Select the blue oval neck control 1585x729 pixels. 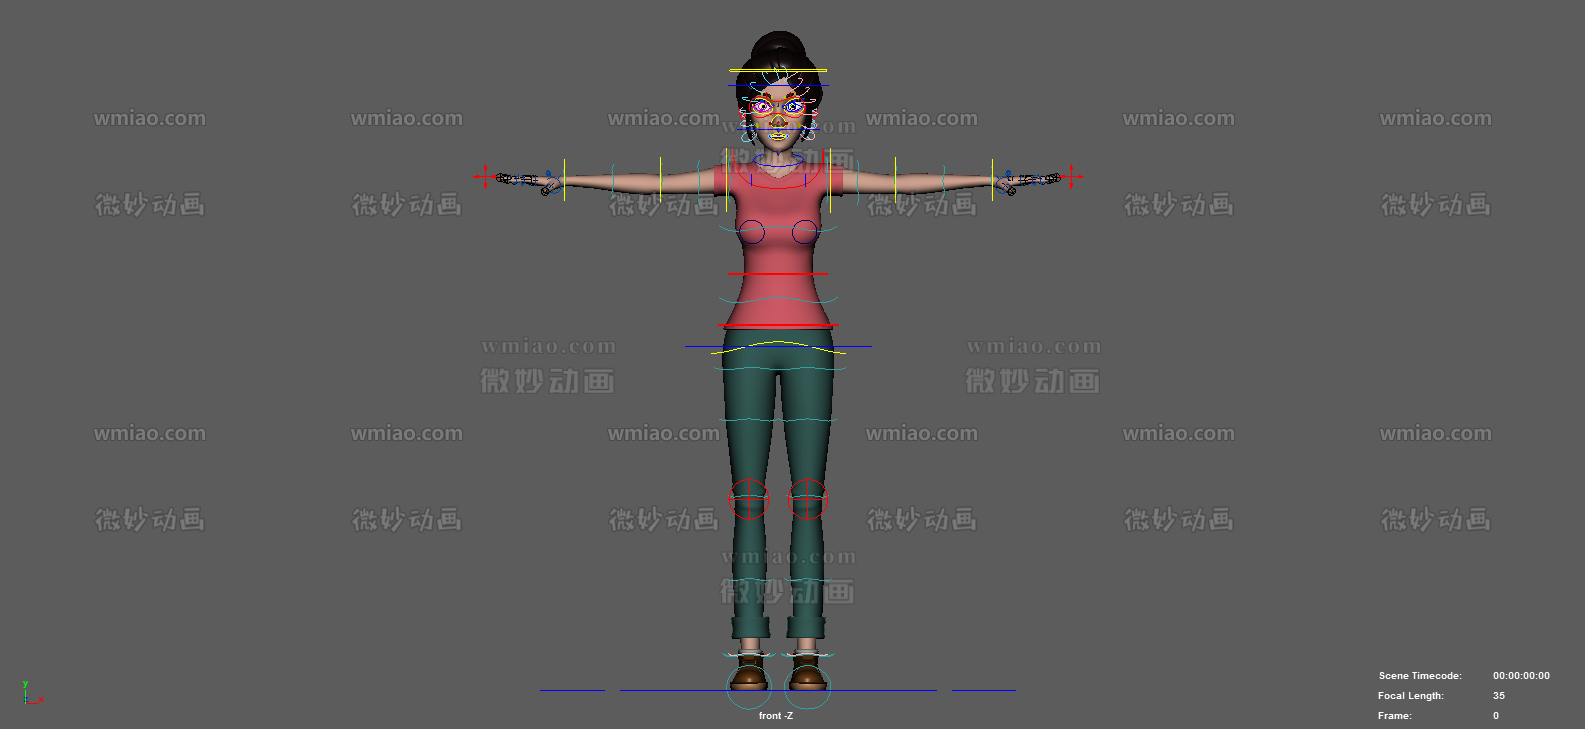778,159
